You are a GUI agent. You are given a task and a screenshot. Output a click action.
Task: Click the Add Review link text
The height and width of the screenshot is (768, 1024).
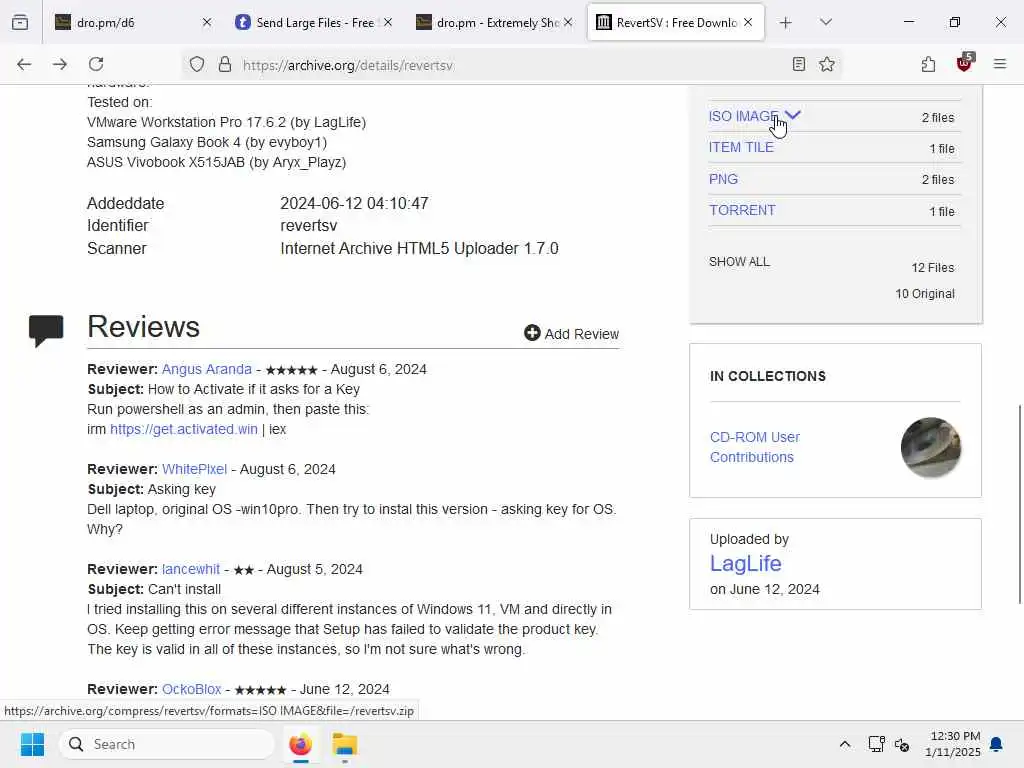(x=581, y=334)
